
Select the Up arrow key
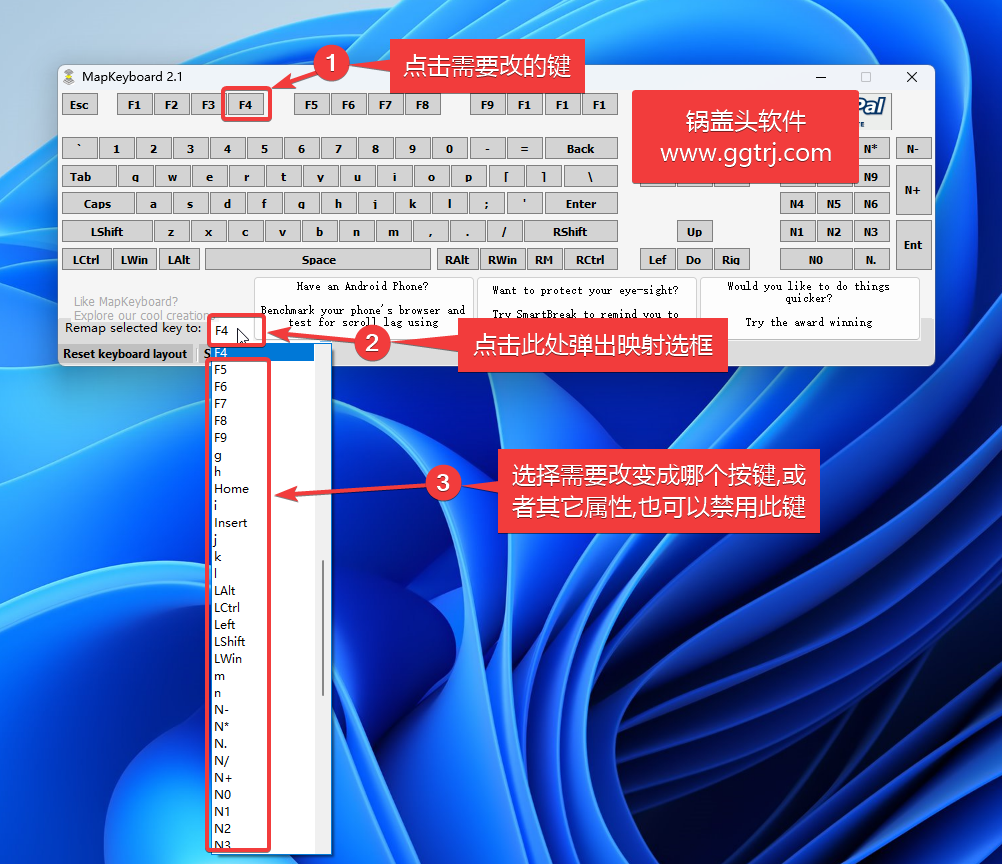(695, 232)
